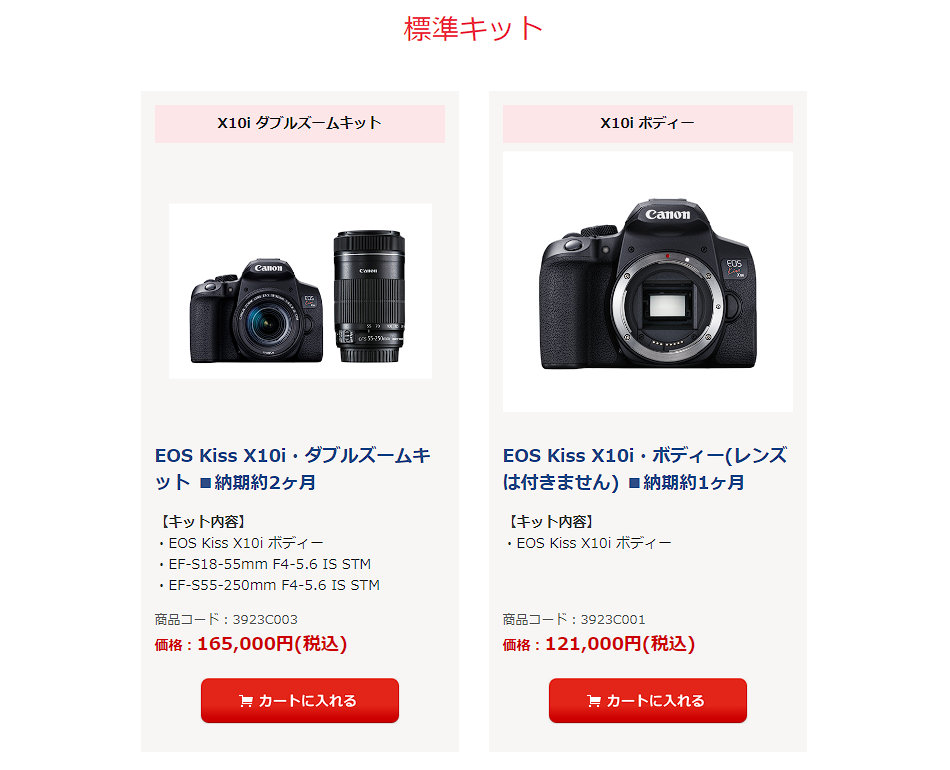The width and height of the screenshot is (950, 770).
Task: Add the 165,000円 double zoom kit to cart
Action: [x=300, y=700]
